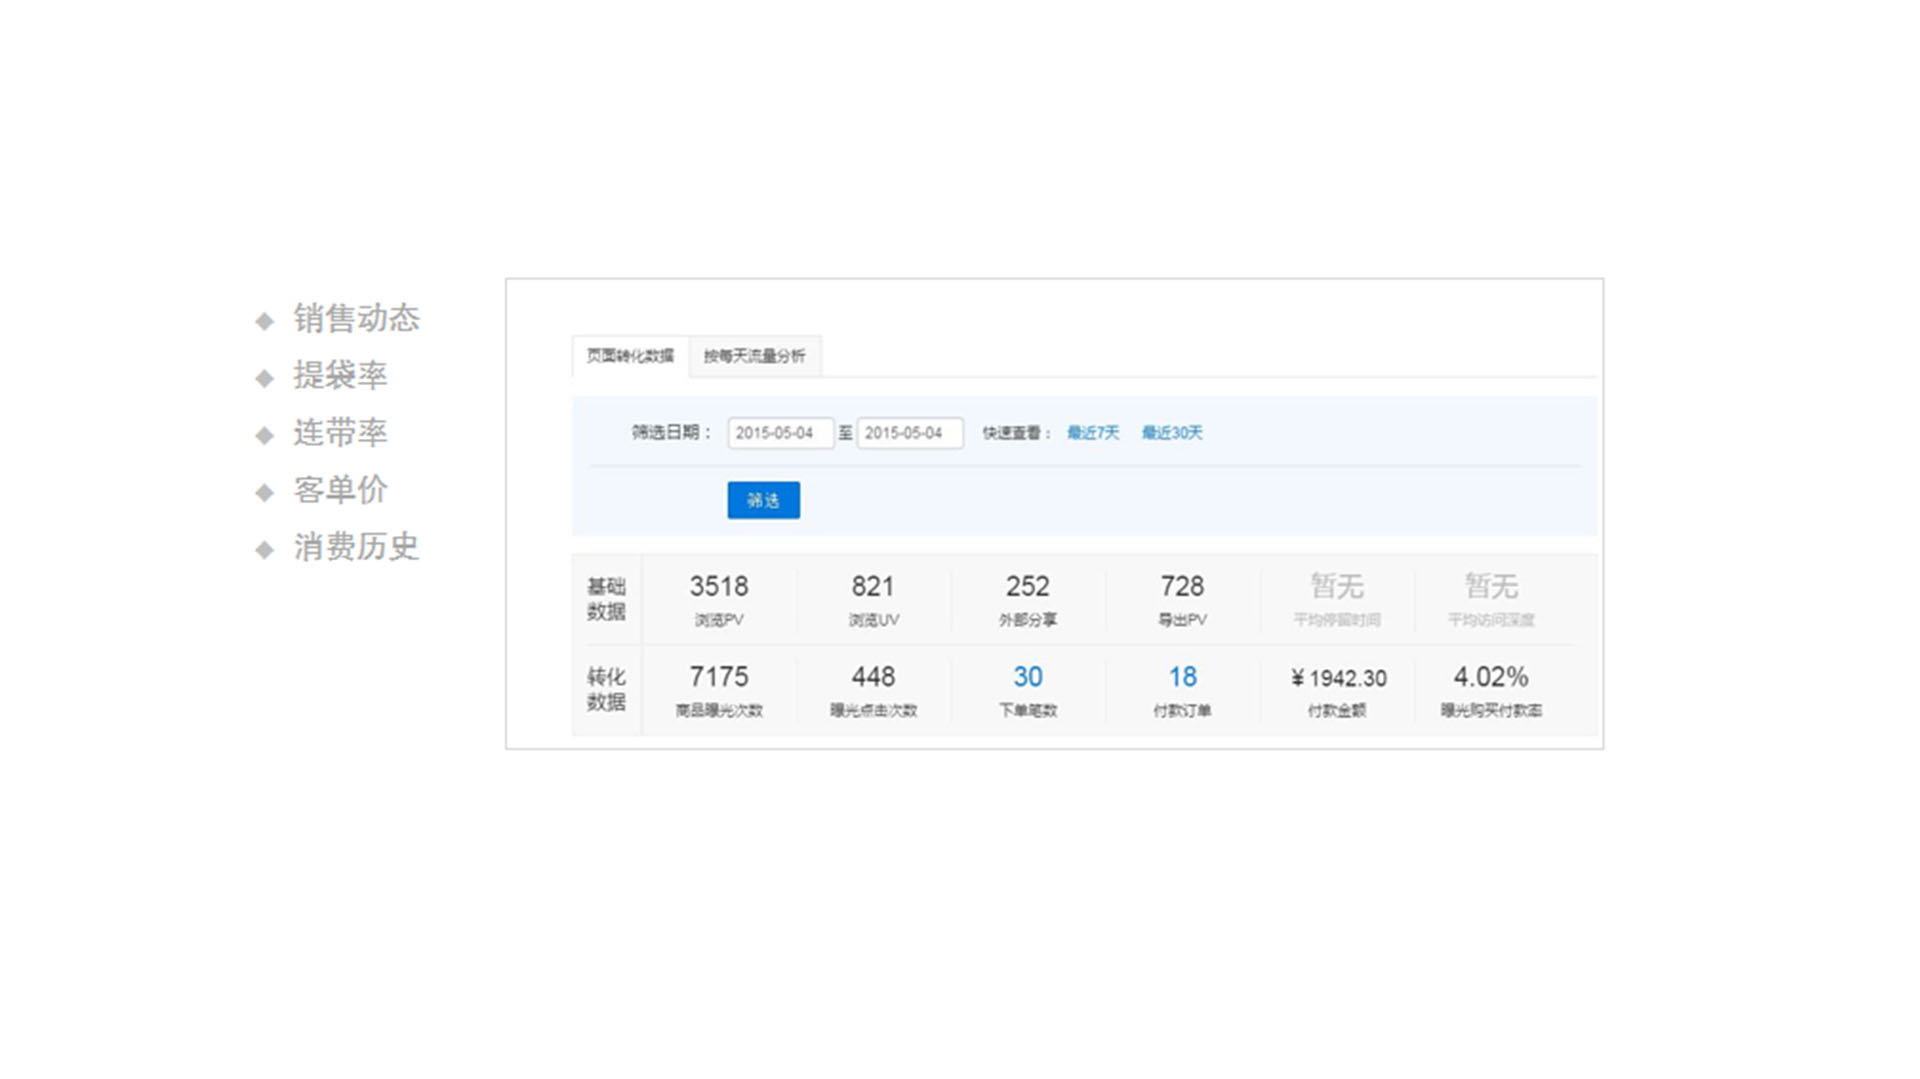Viewport: 1920px width, 1079px height.
Task: Click the diamond icon beside 销售动态
Action: pyautogui.click(x=265, y=320)
